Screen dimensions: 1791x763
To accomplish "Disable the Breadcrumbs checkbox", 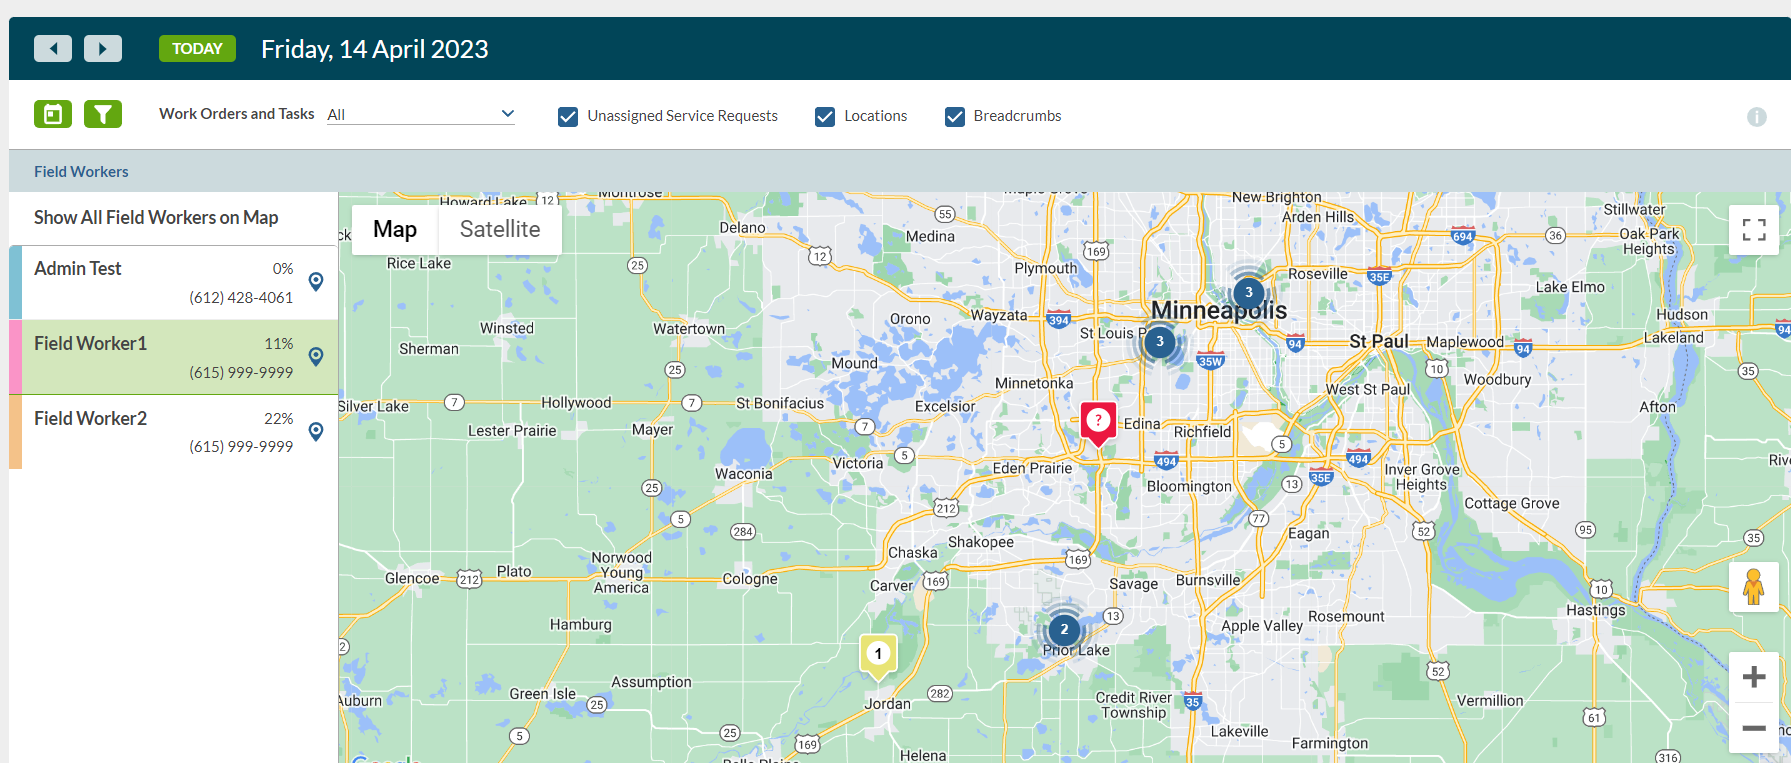I will (955, 117).
